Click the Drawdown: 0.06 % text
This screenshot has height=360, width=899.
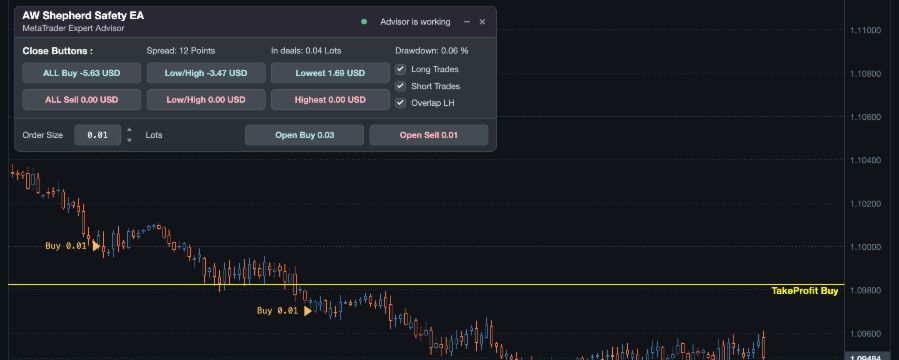pos(432,50)
